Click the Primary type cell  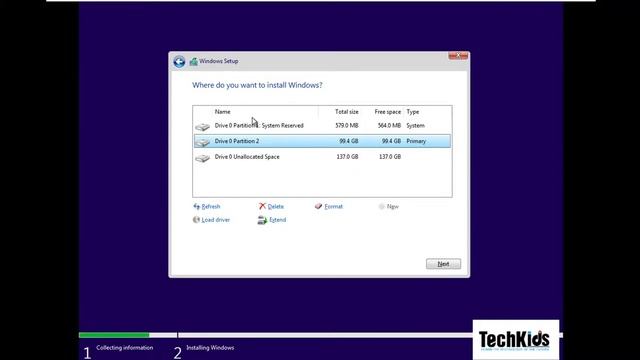(416, 141)
